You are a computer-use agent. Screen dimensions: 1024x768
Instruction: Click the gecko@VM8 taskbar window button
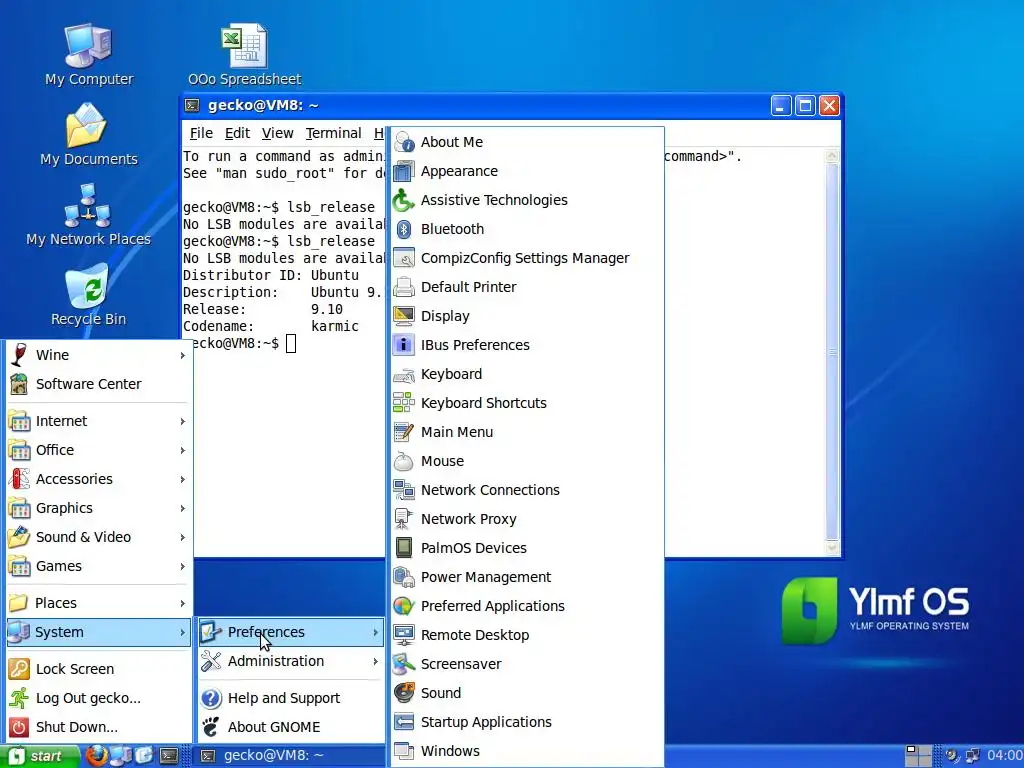pos(291,756)
